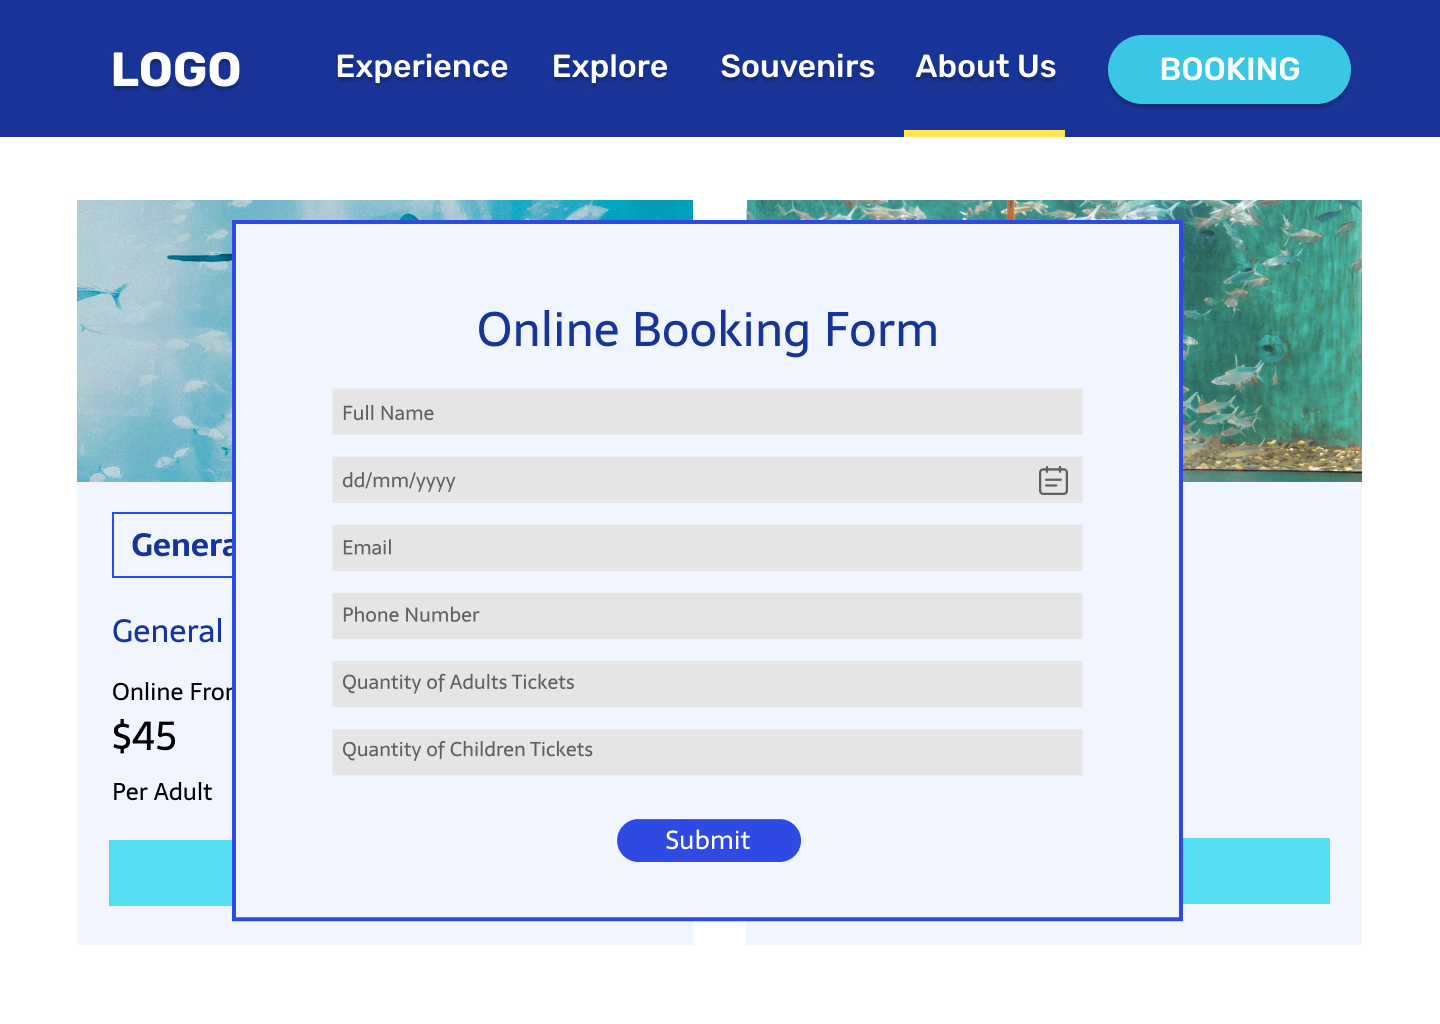Navigate to Souvenirs in the navbar

(x=797, y=67)
